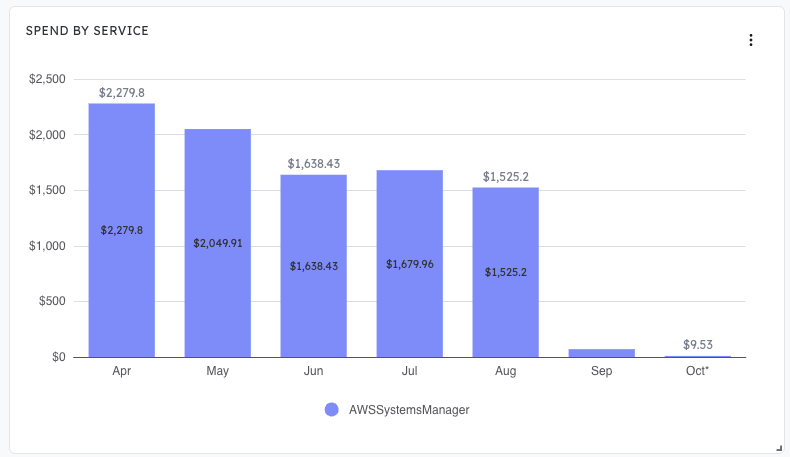Viewport: 790px width, 457px height.
Task: Click the $2,279.8 label above Apr bar
Action: pos(121,93)
